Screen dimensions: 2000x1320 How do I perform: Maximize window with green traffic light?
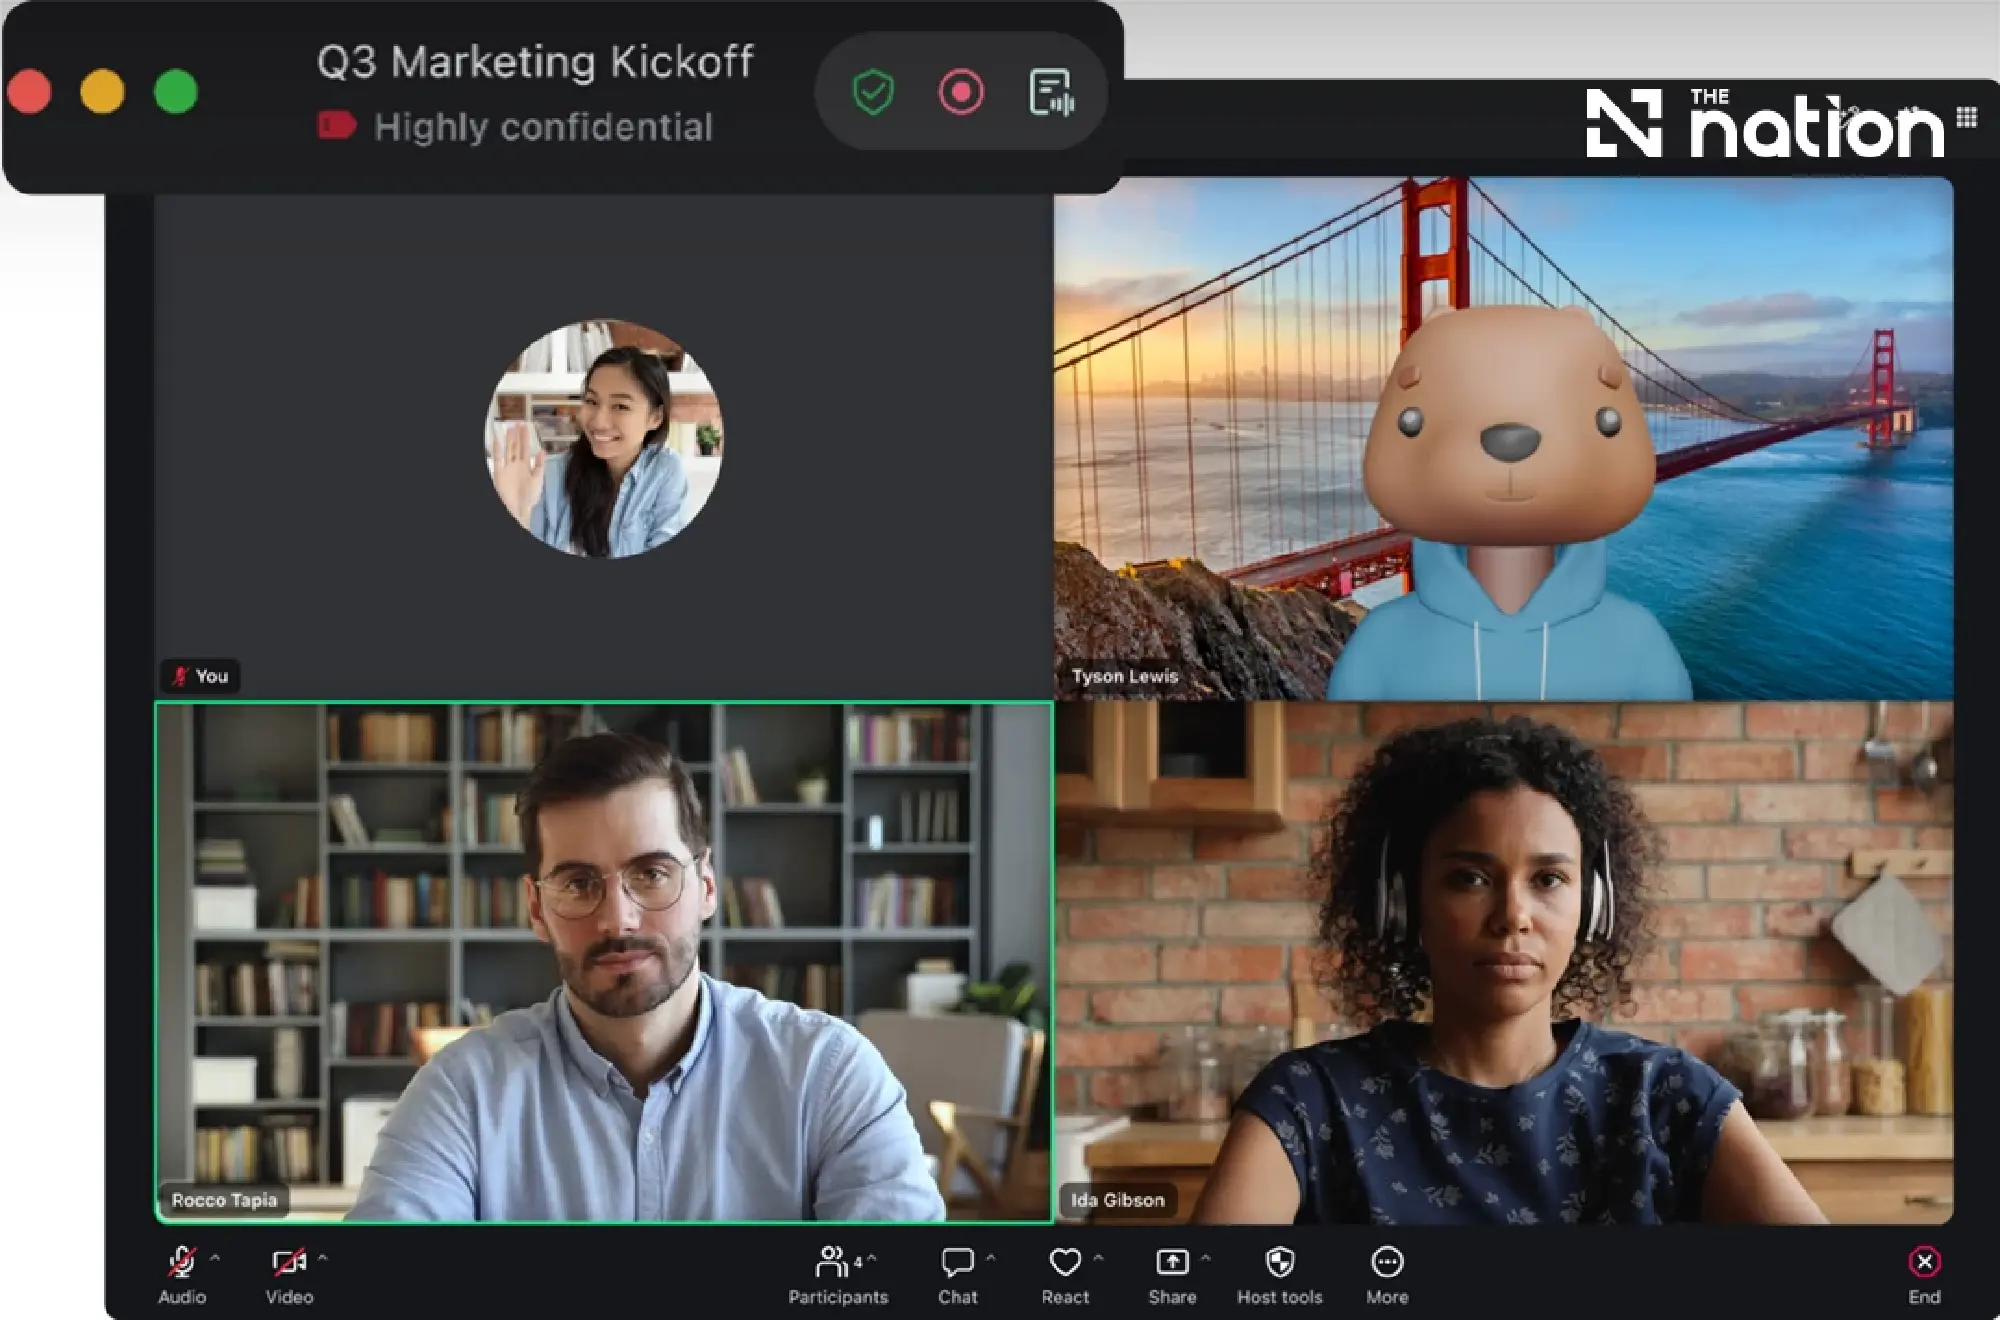pos(176,92)
